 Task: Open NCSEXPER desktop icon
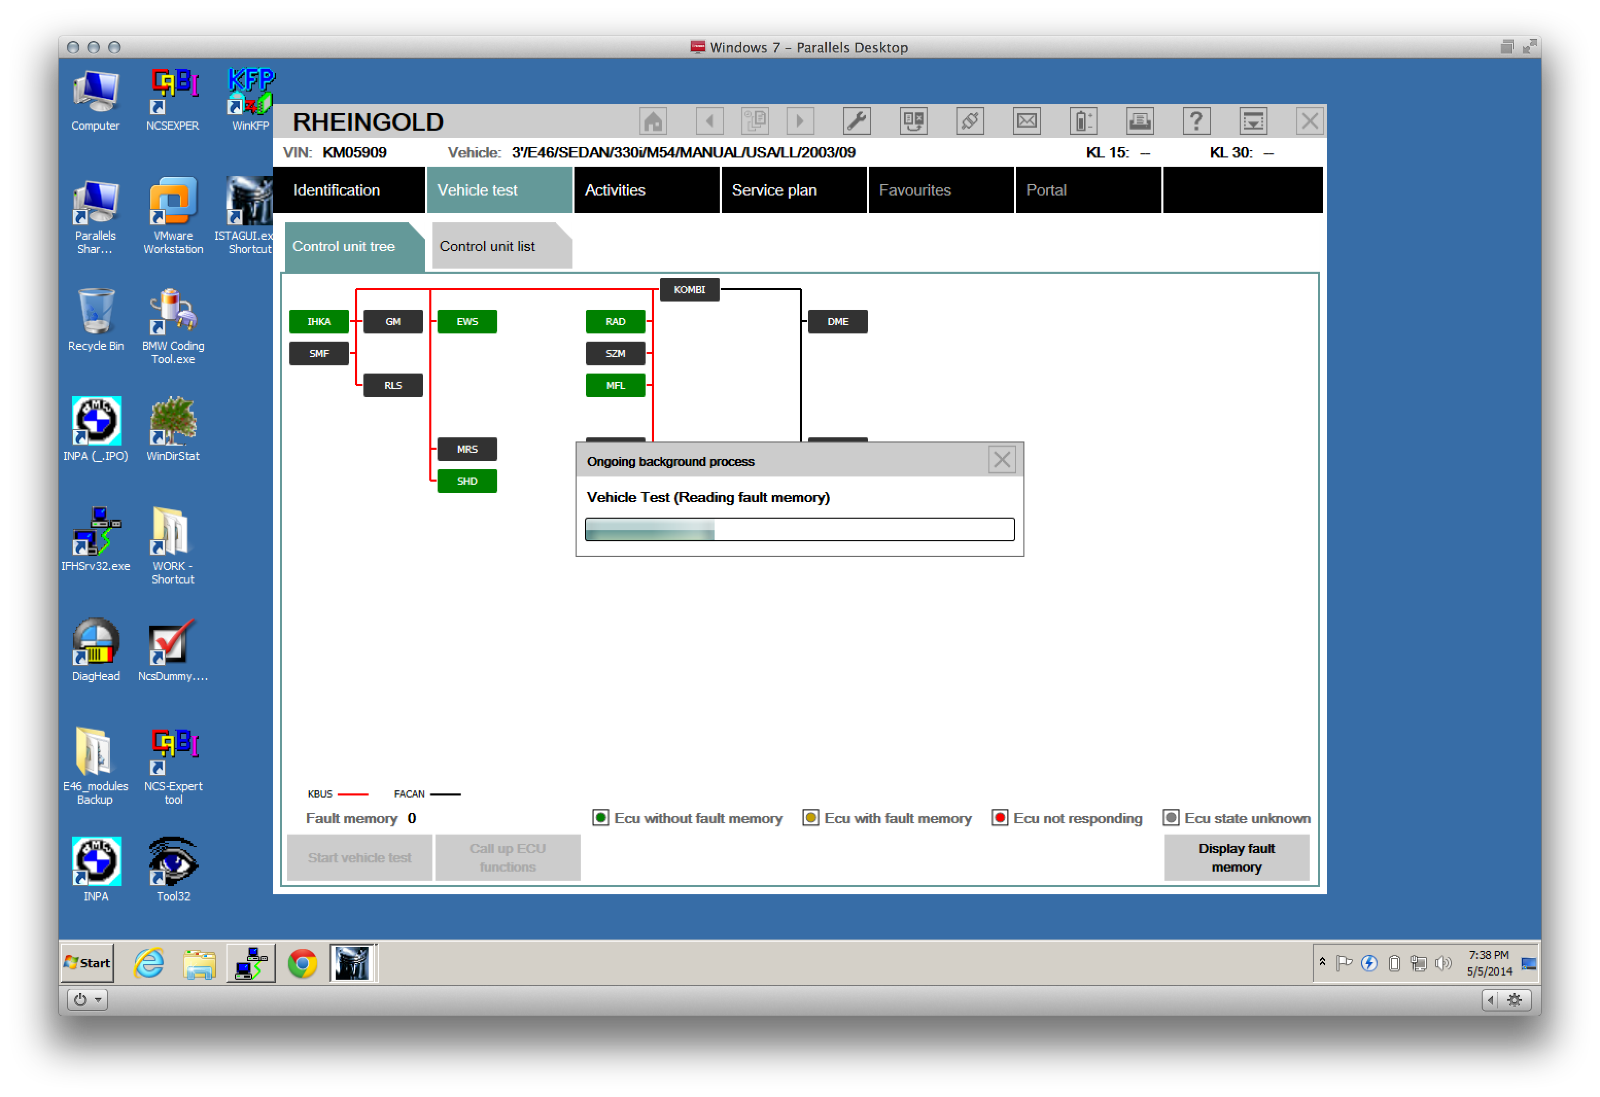click(x=173, y=101)
